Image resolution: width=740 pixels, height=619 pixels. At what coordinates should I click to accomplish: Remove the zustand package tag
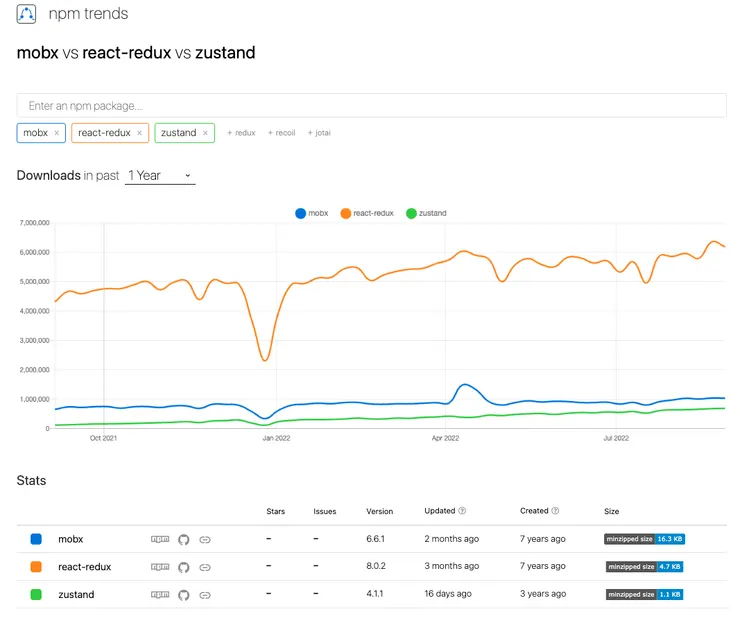point(205,133)
